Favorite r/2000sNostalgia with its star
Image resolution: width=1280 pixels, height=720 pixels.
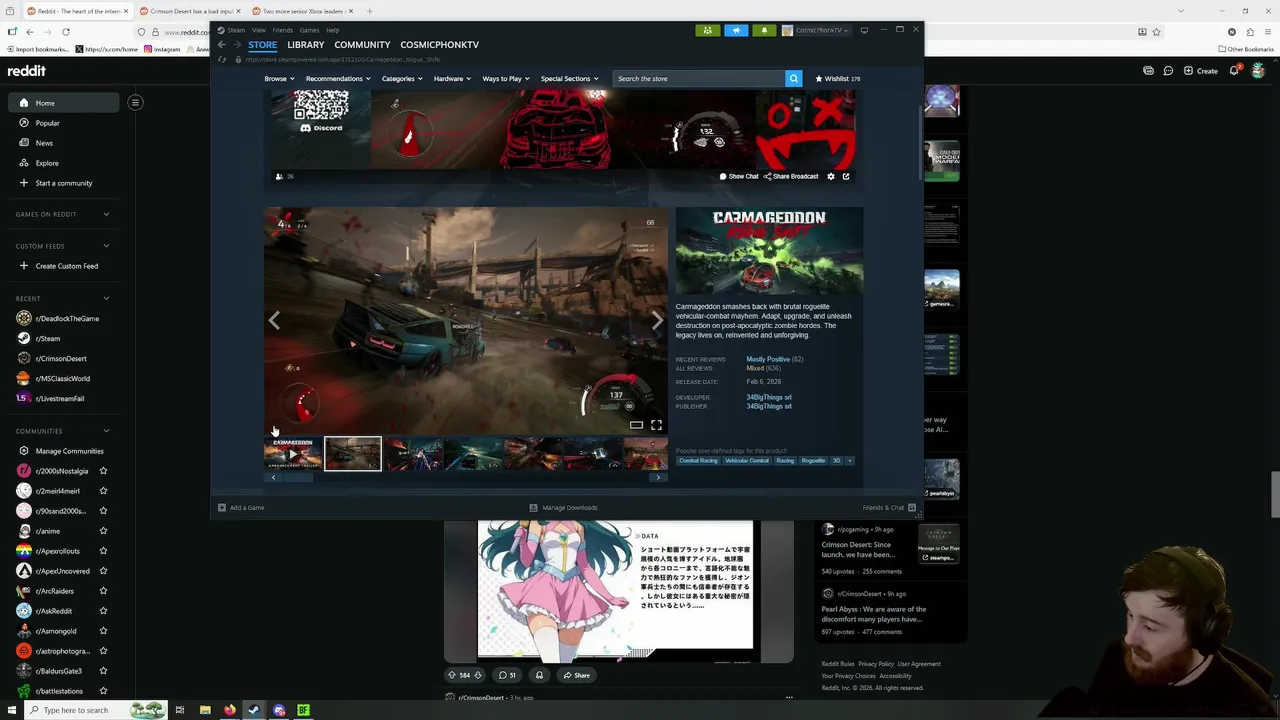tap(103, 471)
